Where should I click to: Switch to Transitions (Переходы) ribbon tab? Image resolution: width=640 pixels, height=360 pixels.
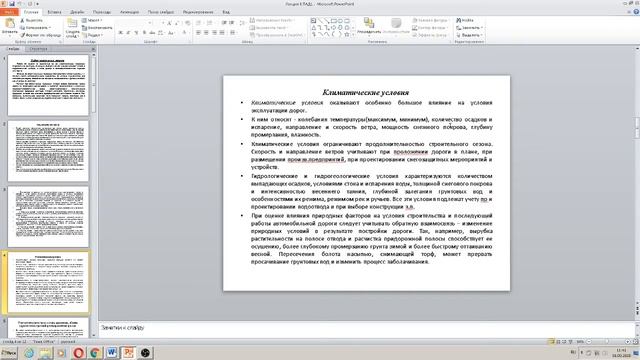click(x=102, y=12)
